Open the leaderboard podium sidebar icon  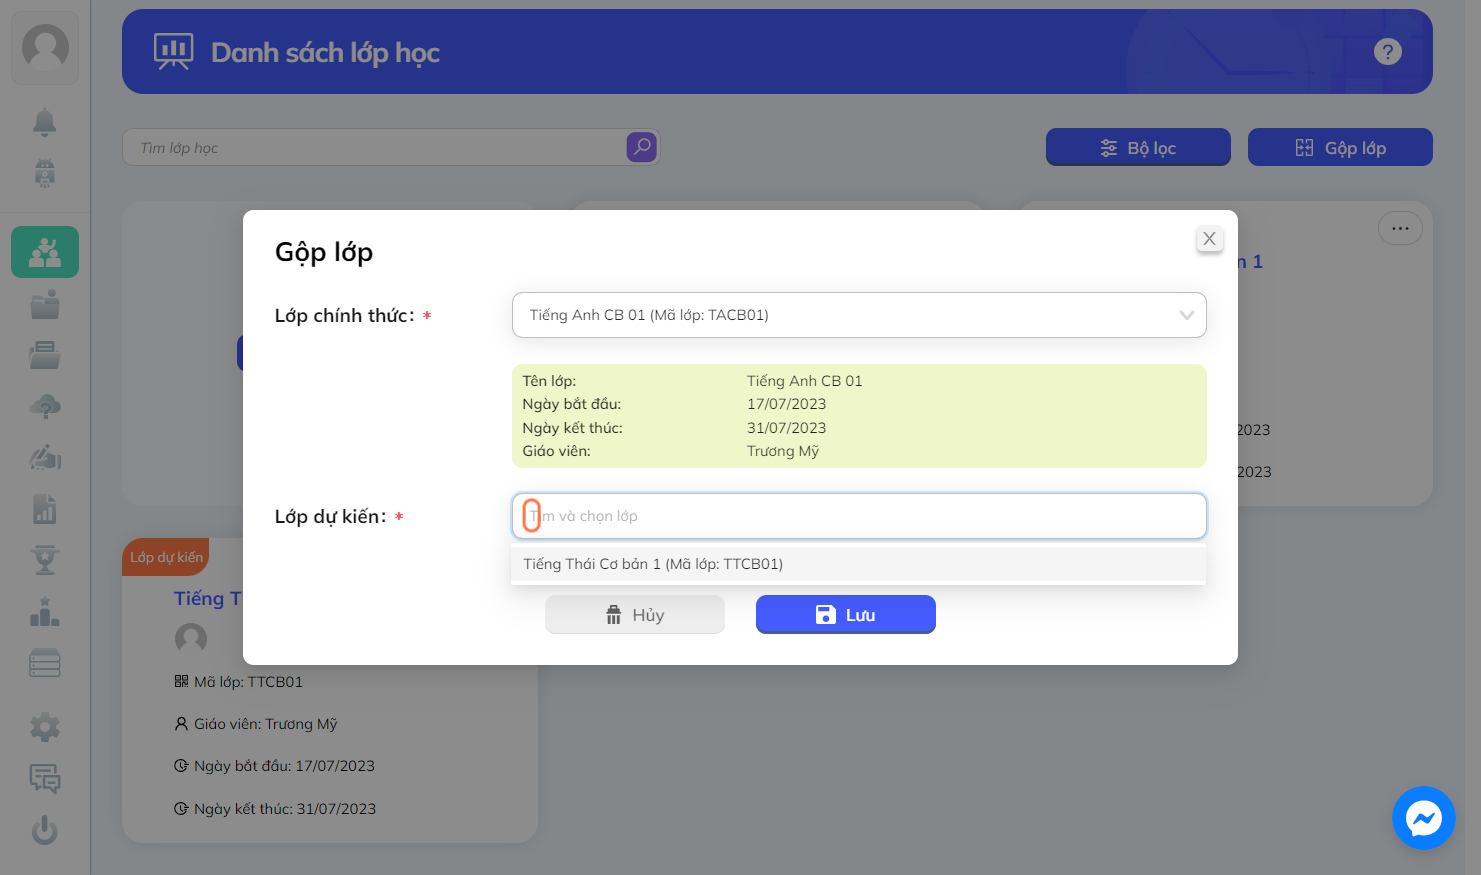click(45, 611)
